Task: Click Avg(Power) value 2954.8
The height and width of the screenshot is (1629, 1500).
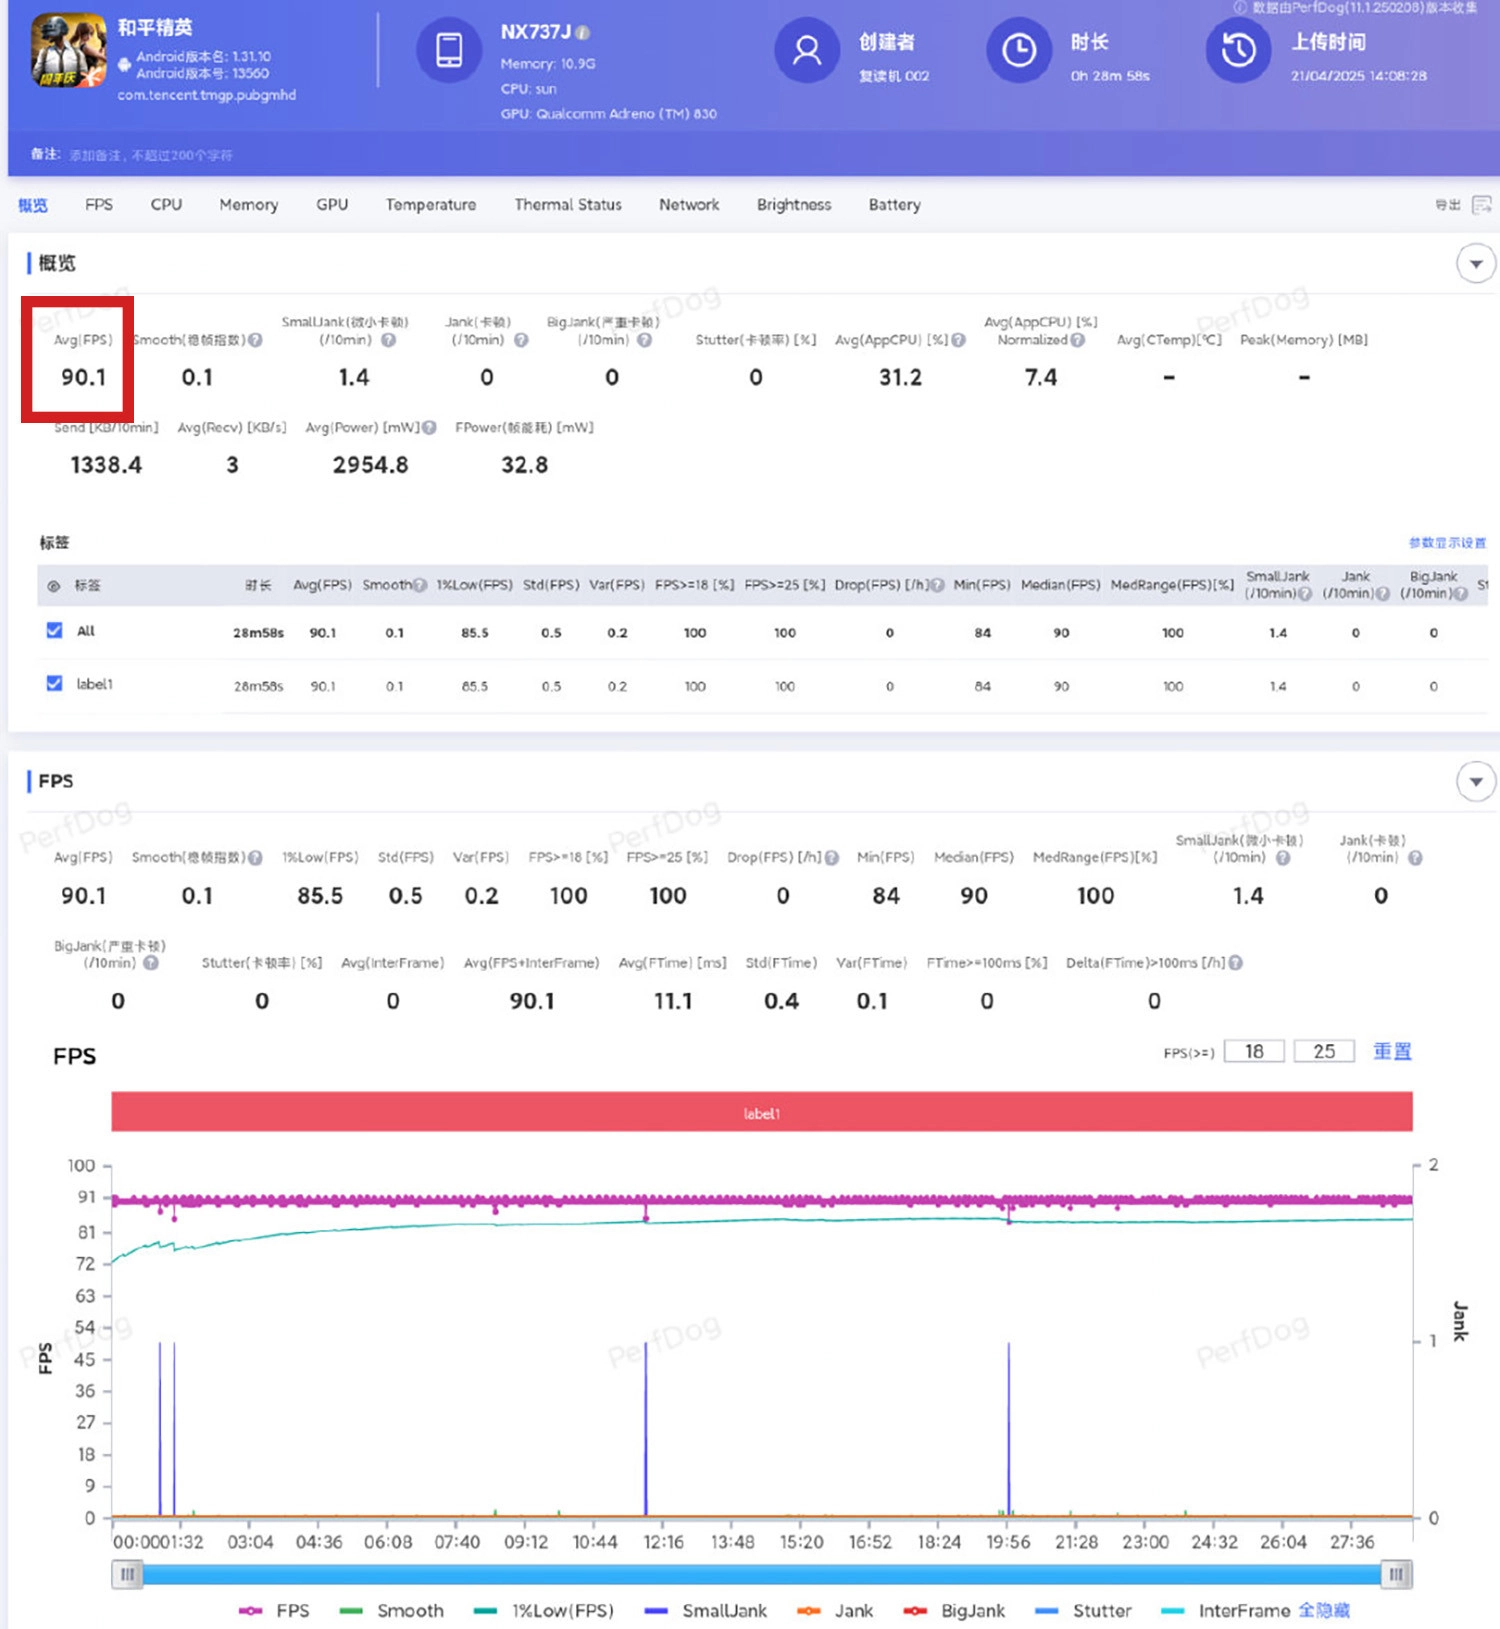Action: point(371,465)
